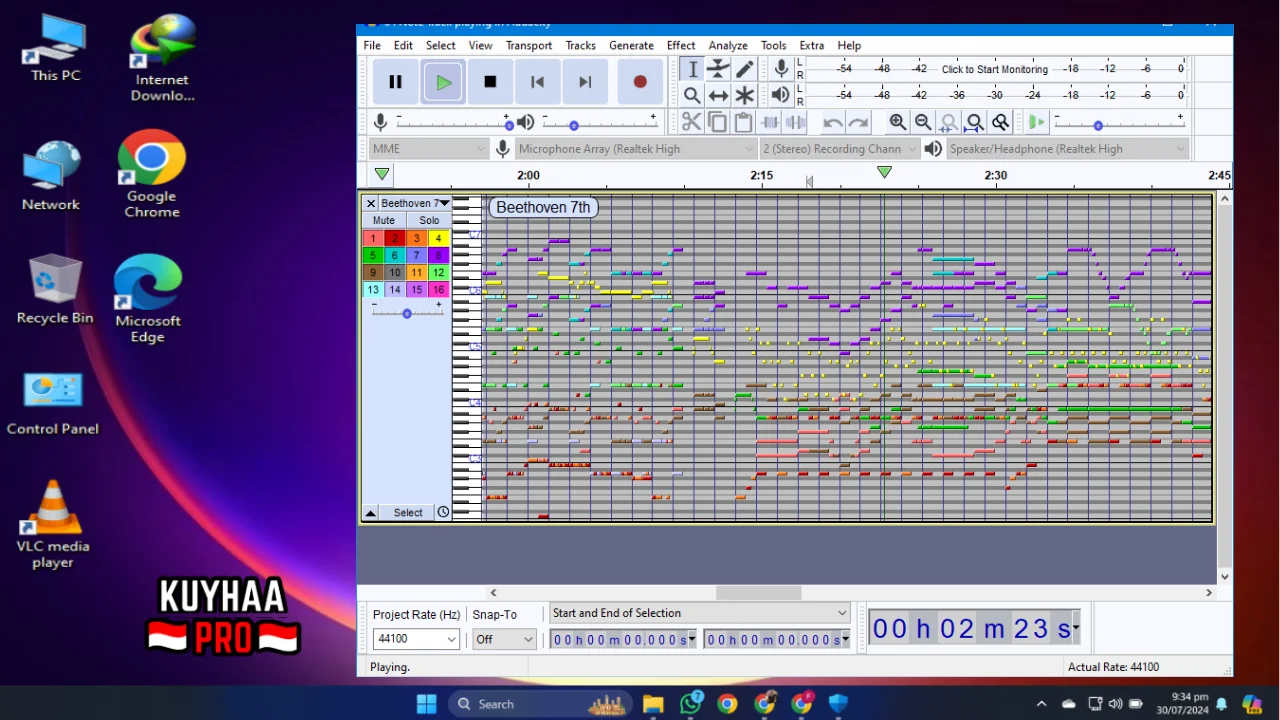The width and height of the screenshot is (1280, 720).
Task: Open the Tracks menu
Action: [x=580, y=45]
